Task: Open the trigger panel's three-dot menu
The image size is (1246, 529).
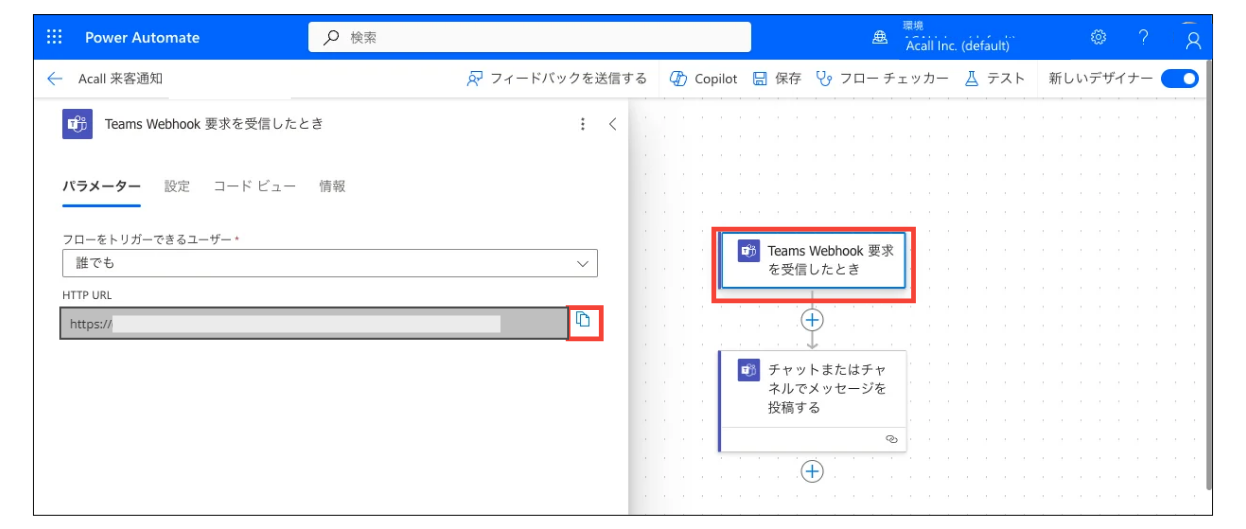Action: coord(583,124)
